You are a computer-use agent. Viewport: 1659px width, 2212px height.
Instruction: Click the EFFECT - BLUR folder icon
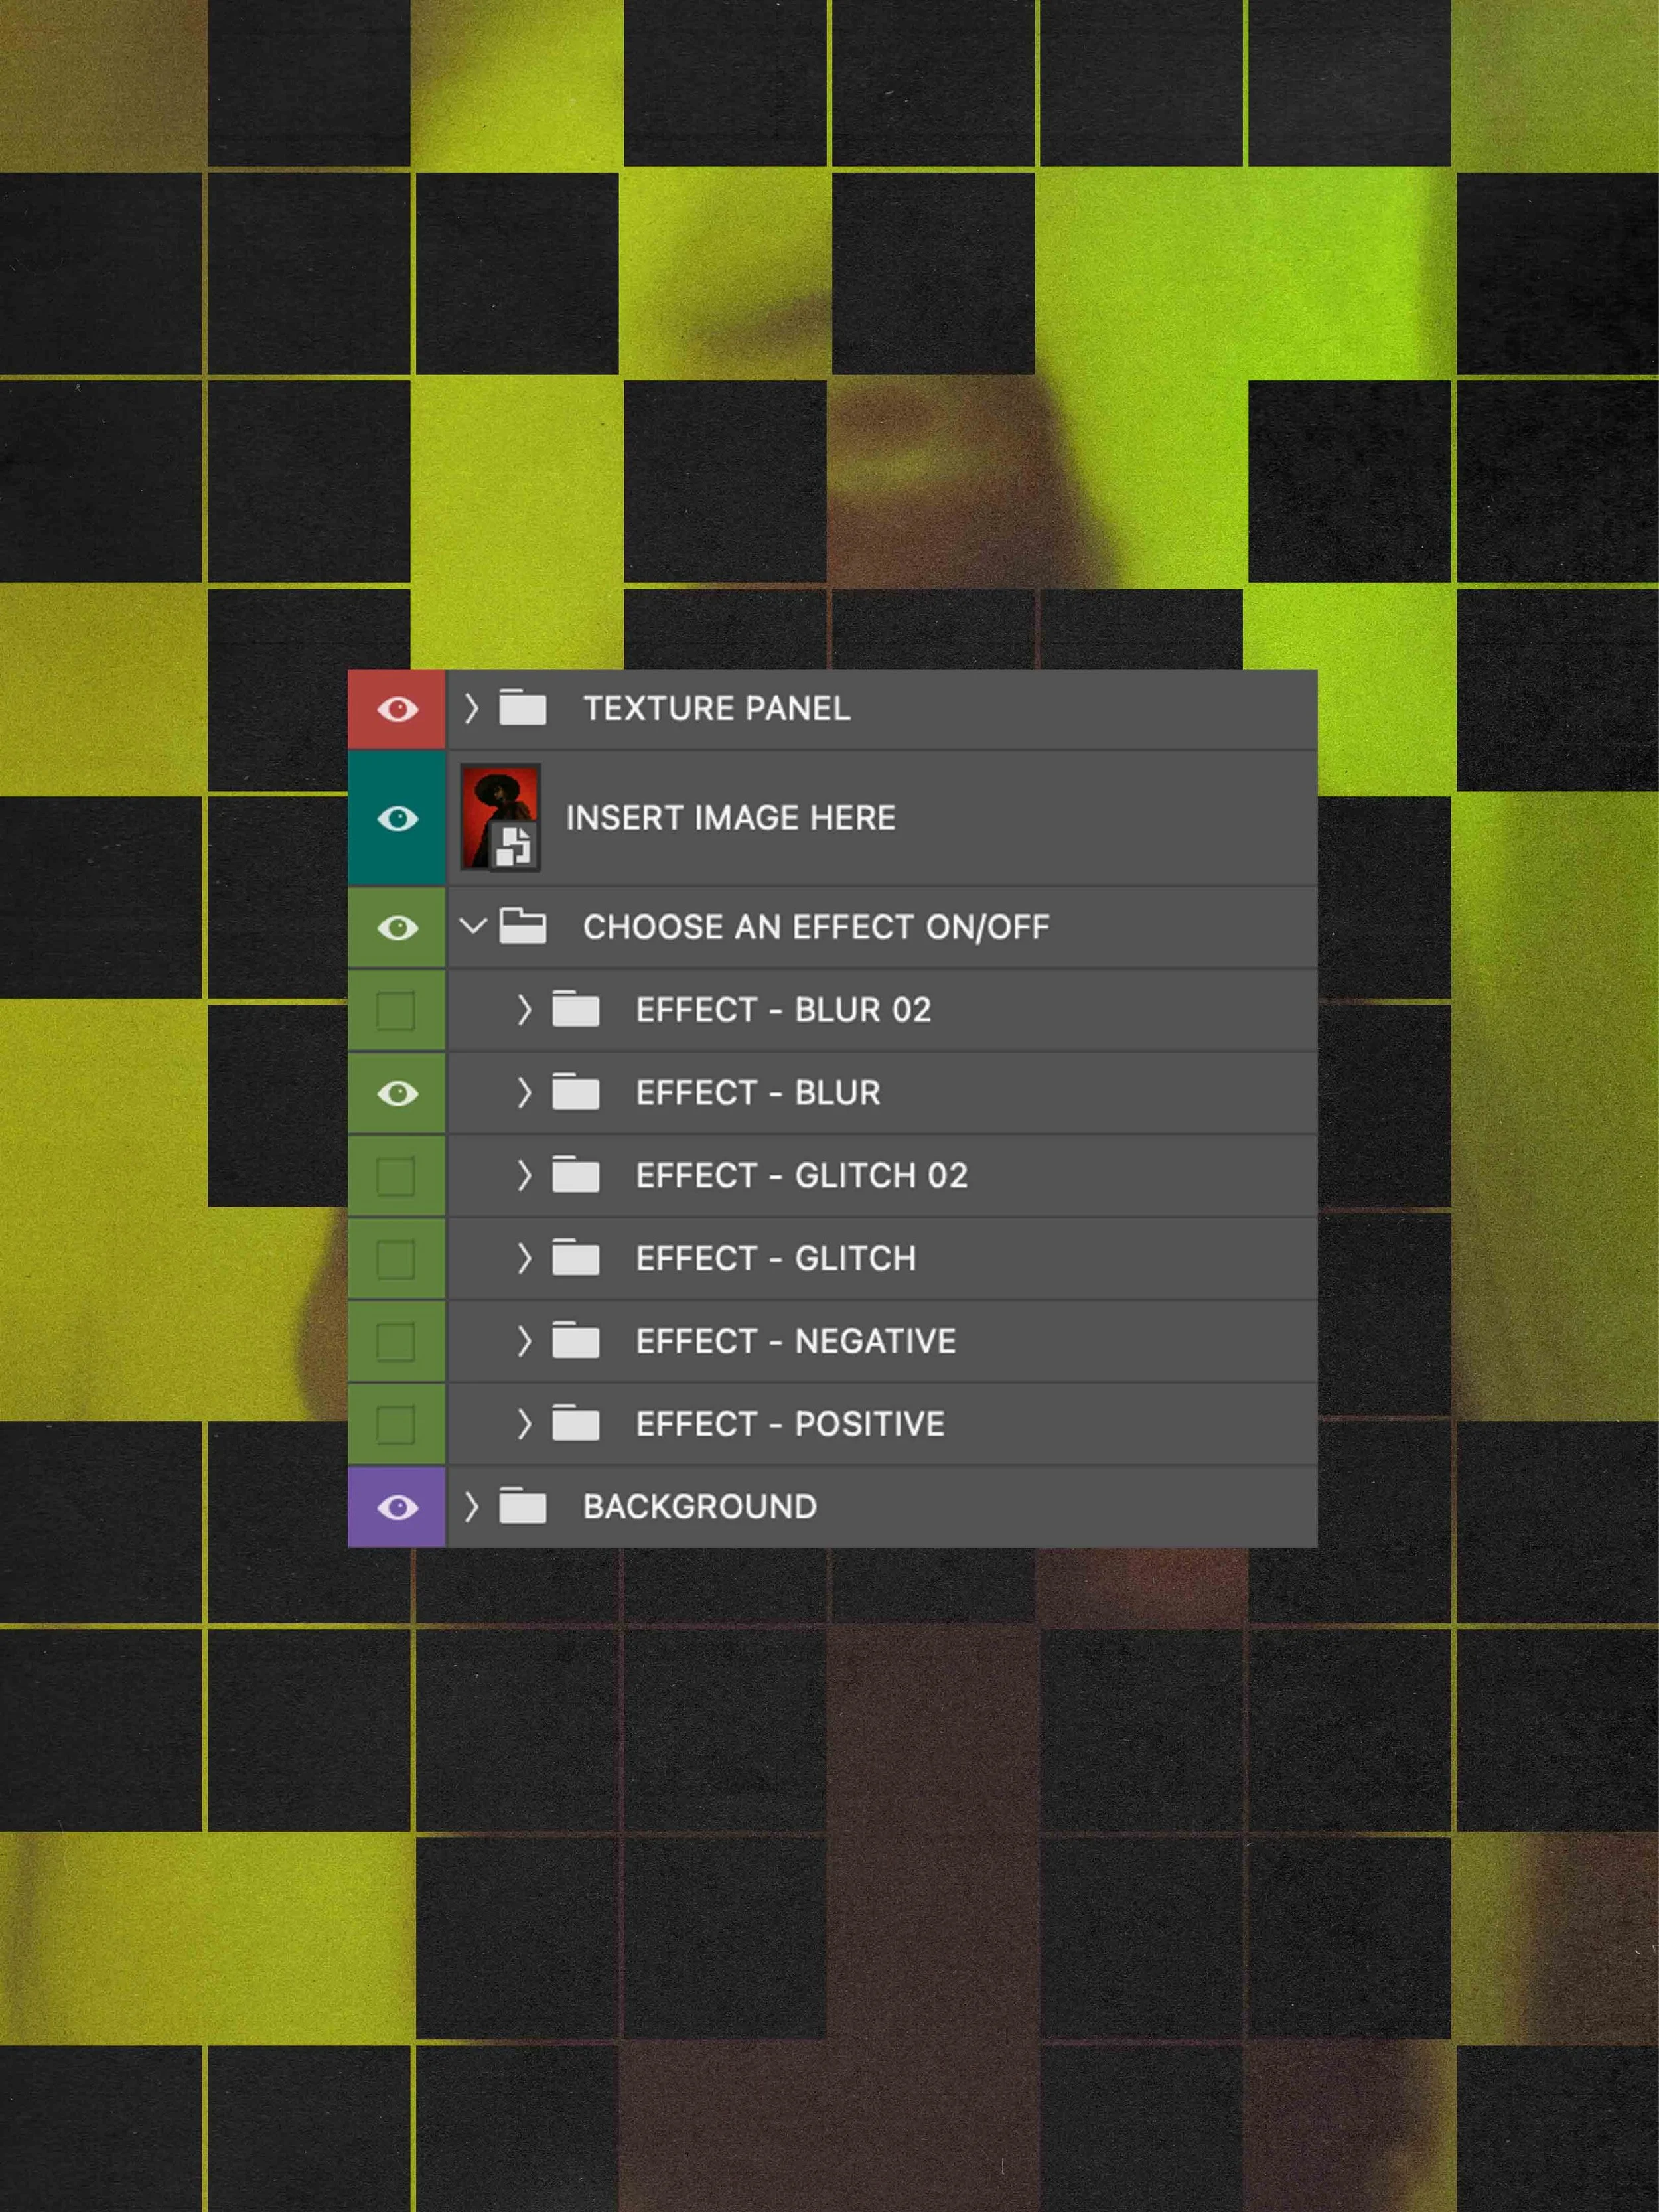point(576,1091)
